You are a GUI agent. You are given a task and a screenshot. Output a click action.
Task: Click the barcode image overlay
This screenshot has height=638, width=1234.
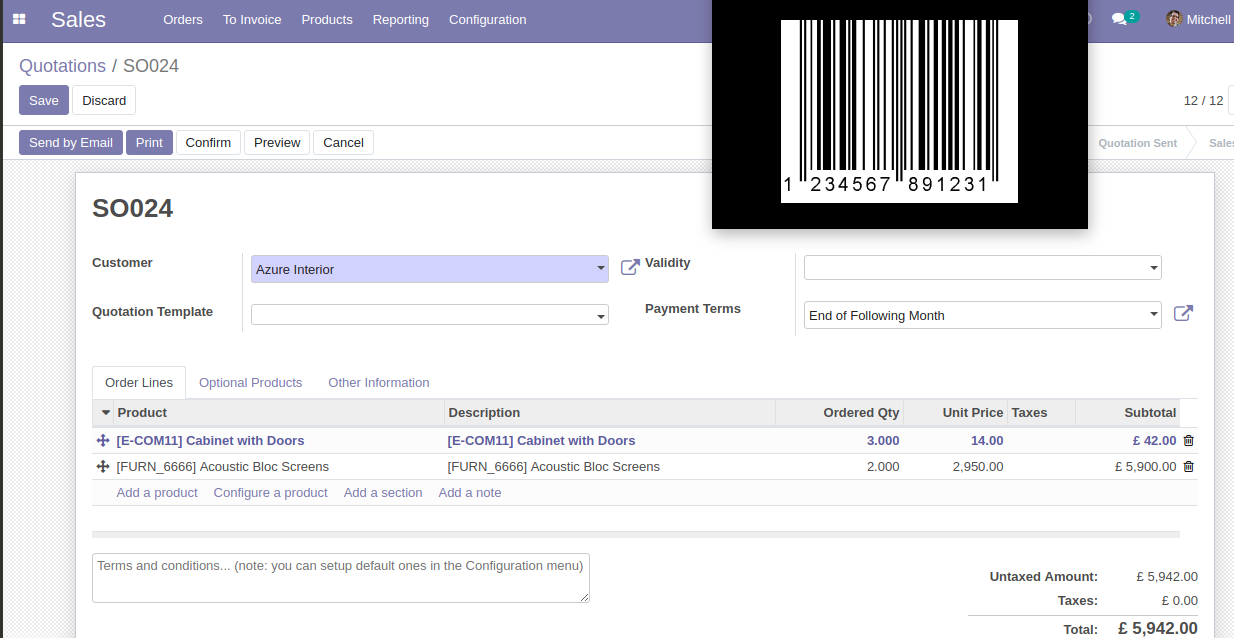(899, 111)
